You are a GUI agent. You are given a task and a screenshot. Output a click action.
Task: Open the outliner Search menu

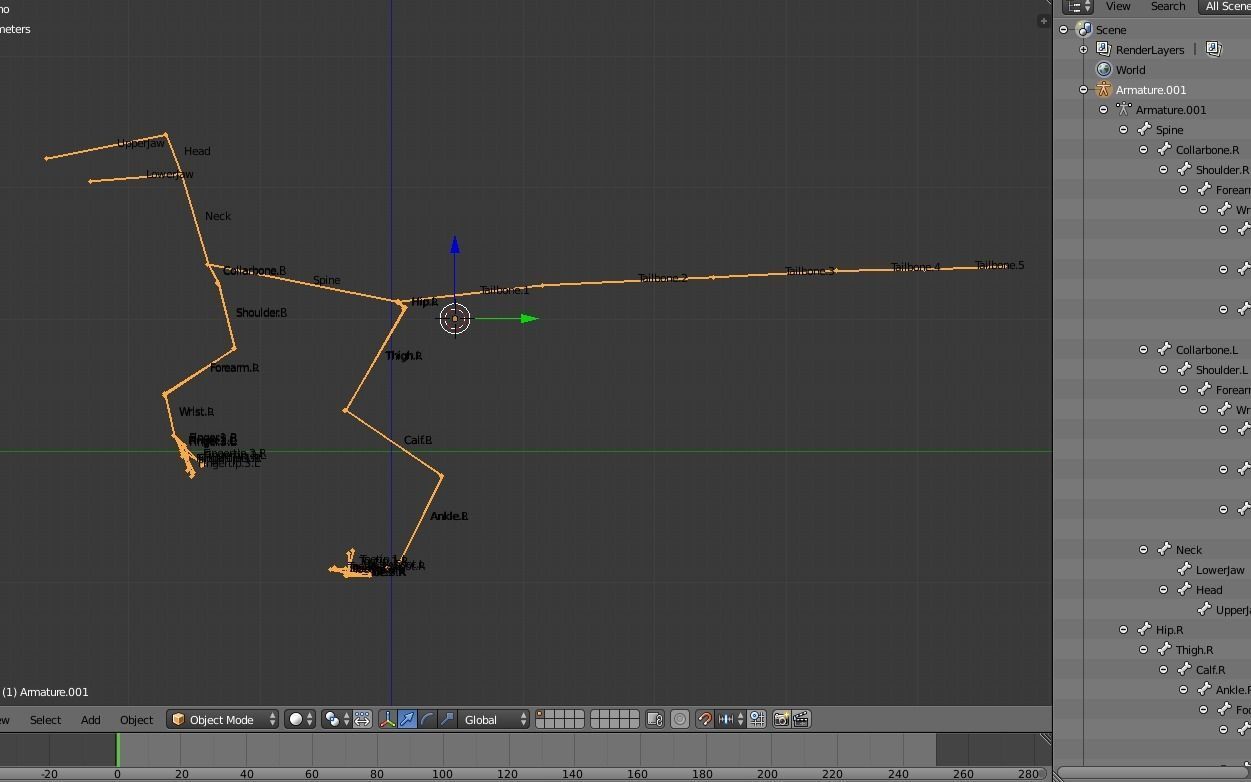(1168, 6)
